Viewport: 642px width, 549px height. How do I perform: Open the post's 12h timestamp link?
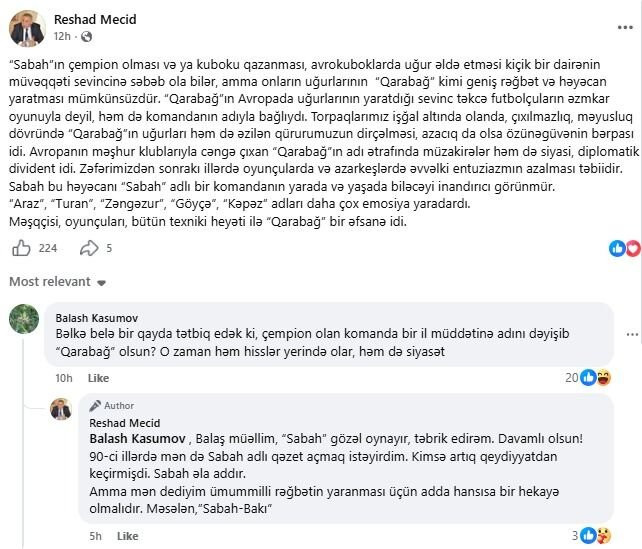62,37
